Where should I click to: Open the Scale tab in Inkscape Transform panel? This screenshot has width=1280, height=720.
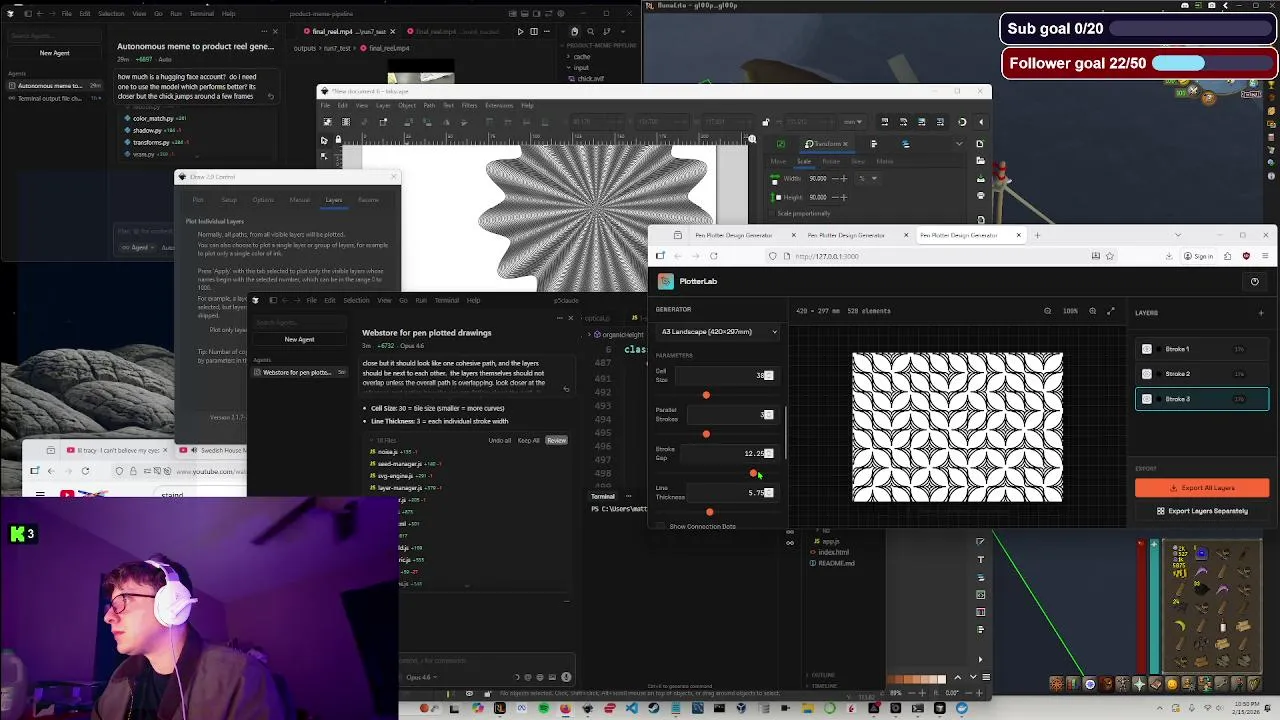[804, 161]
